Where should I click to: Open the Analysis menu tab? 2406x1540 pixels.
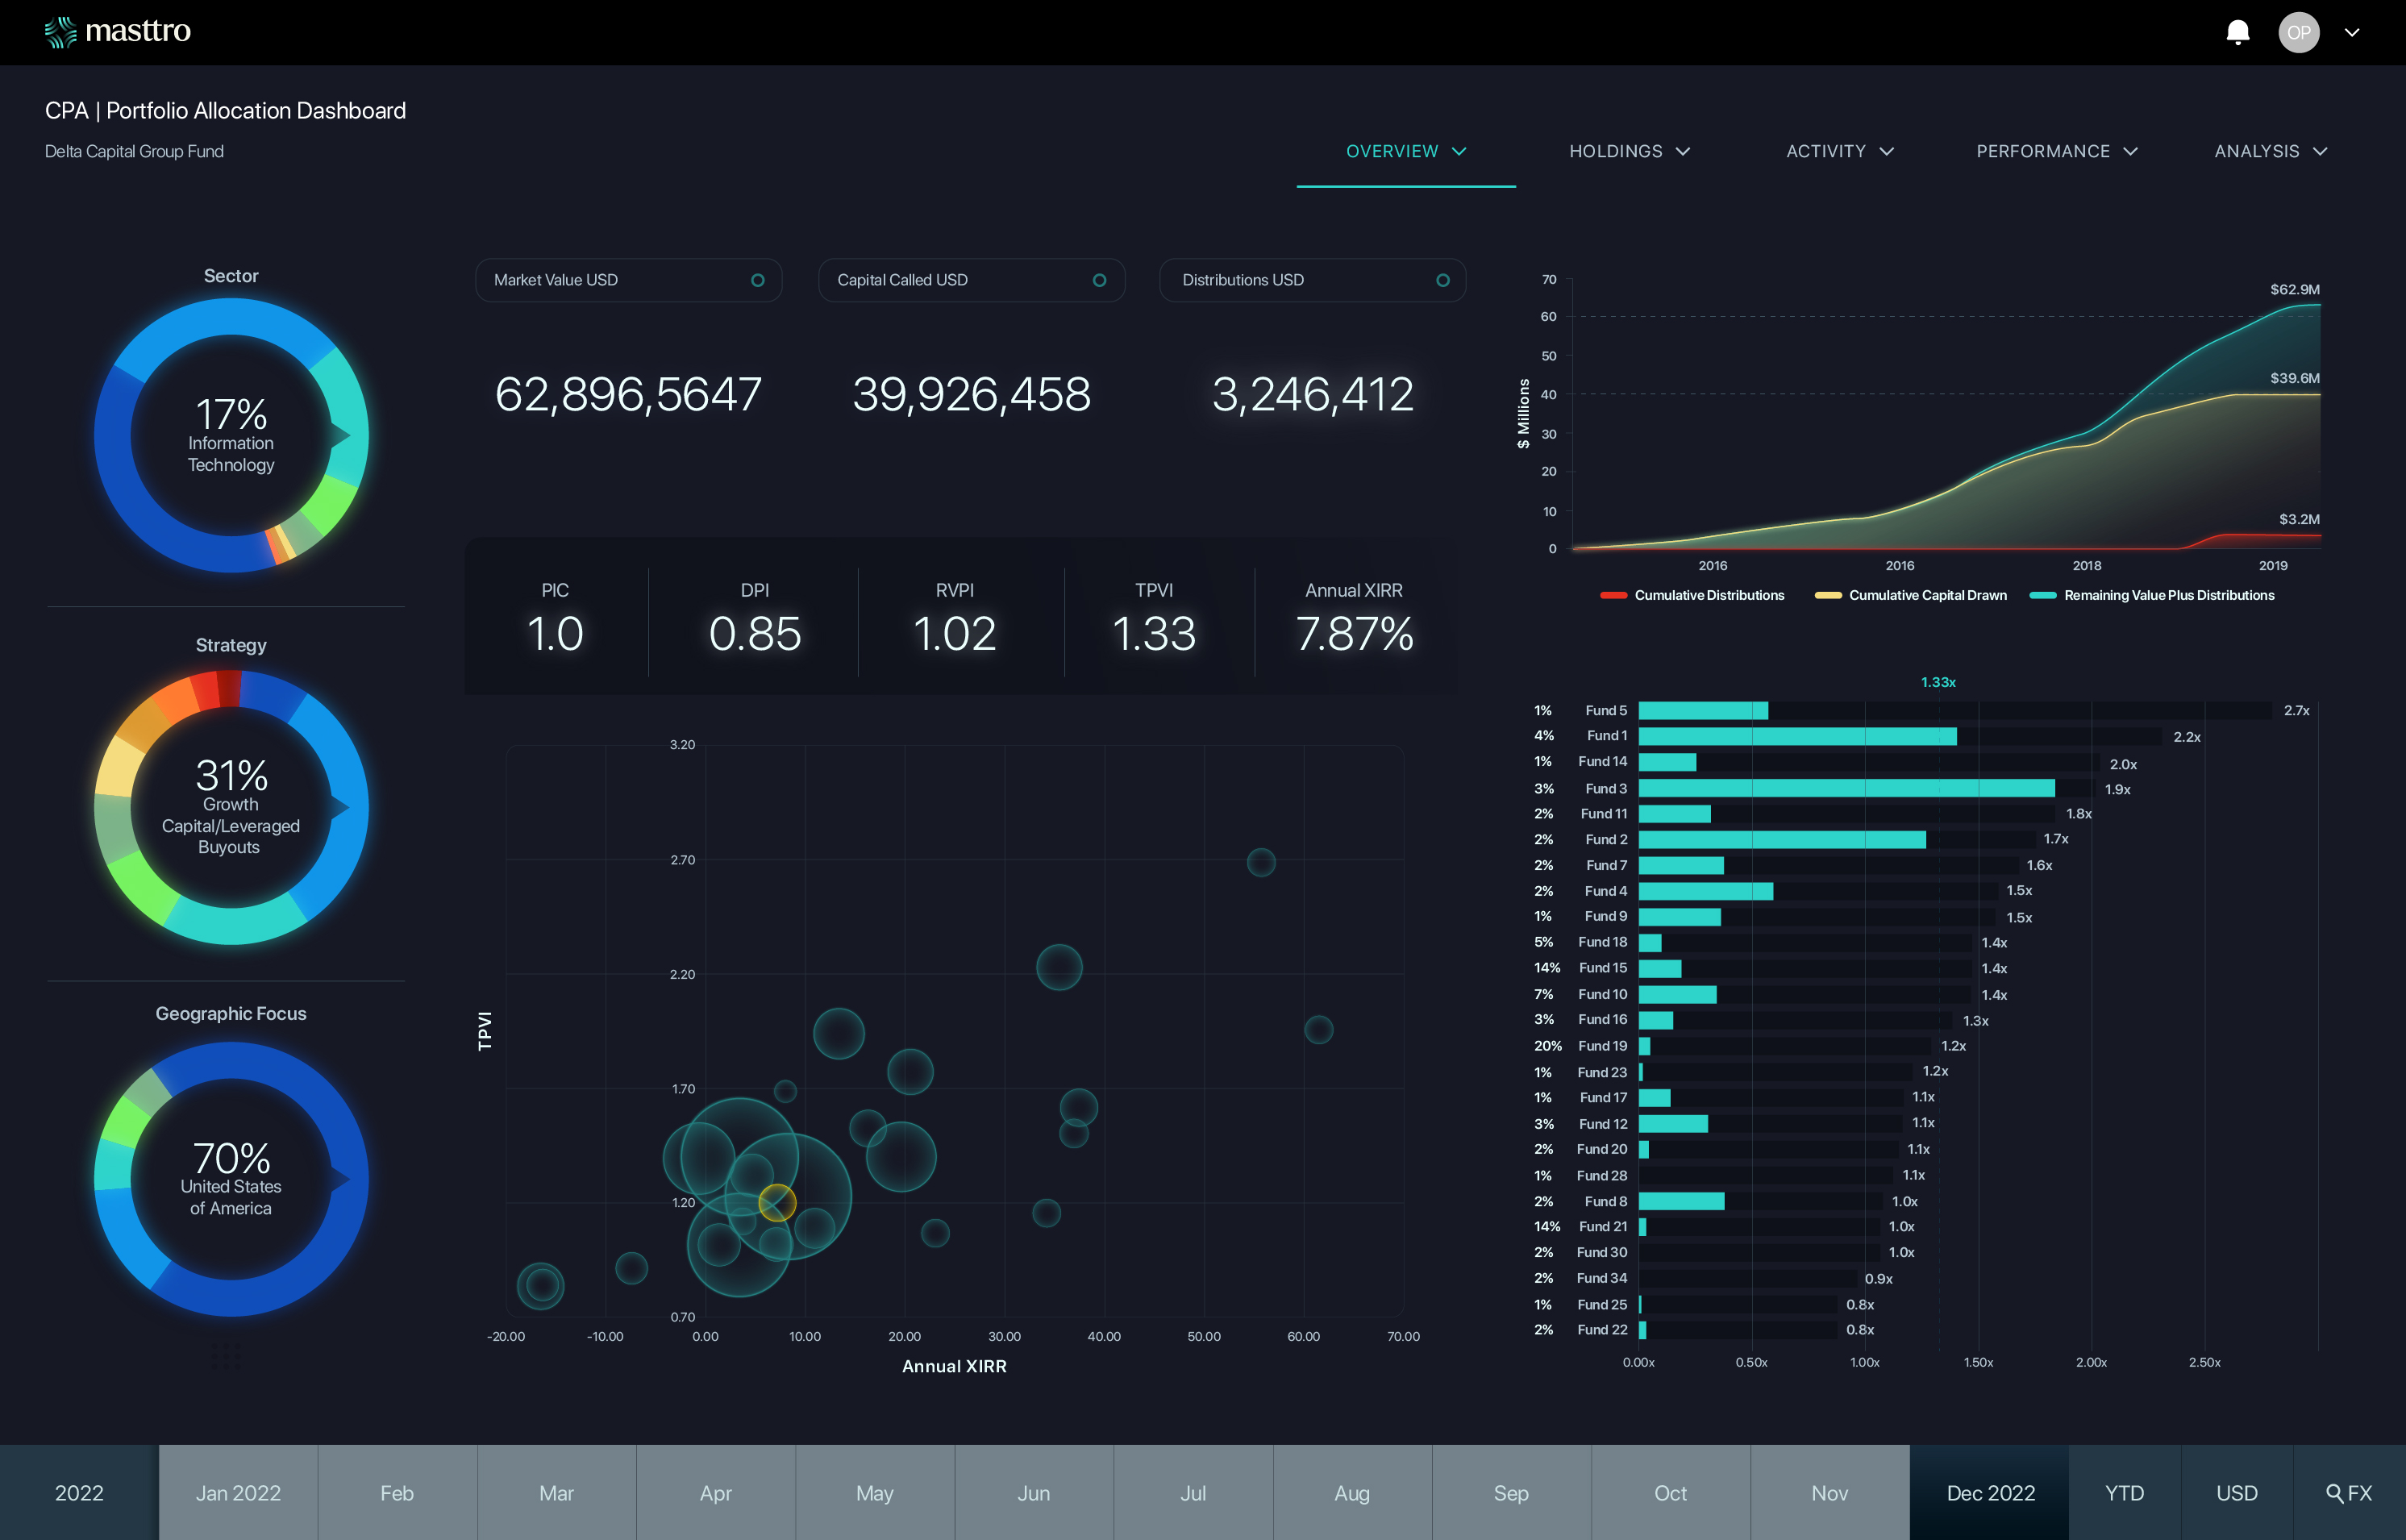point(2270,151)
